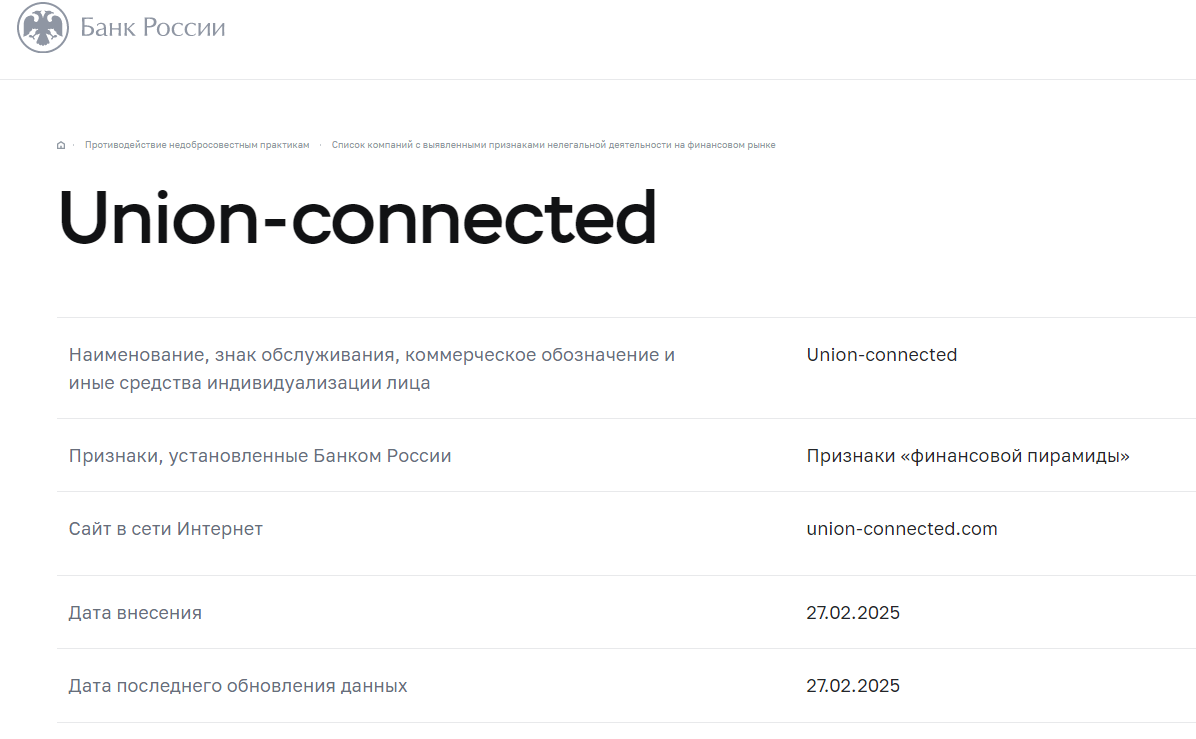Image resolution: width=1196 pixels, height=739 pixels.
Task: Click the text 'Наименование, знак обслуживания' label line
Action: [x=371, y=355]
